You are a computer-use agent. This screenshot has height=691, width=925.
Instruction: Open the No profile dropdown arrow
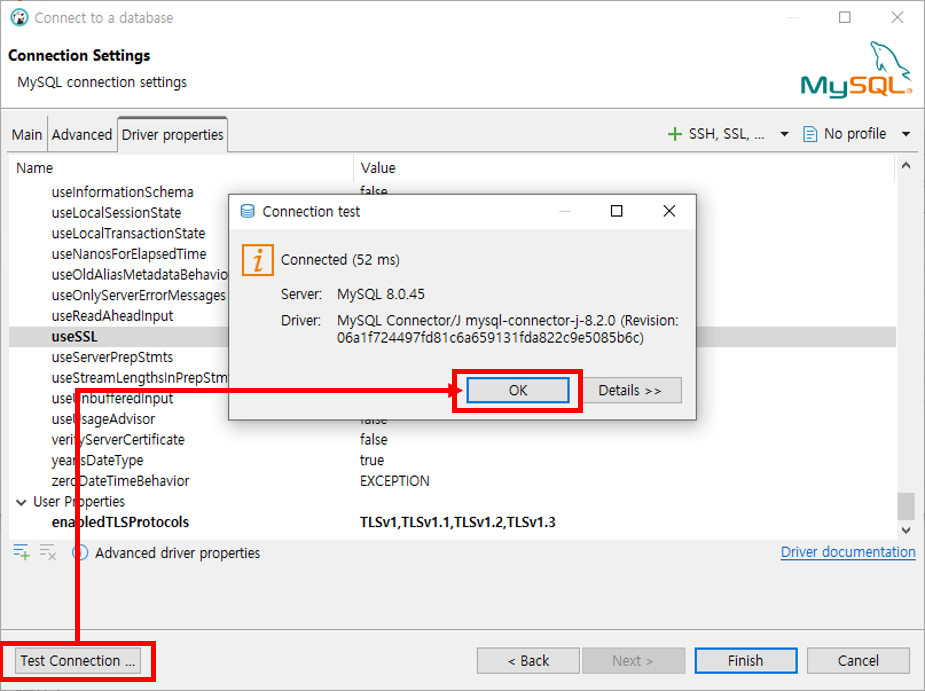(906, 135)
